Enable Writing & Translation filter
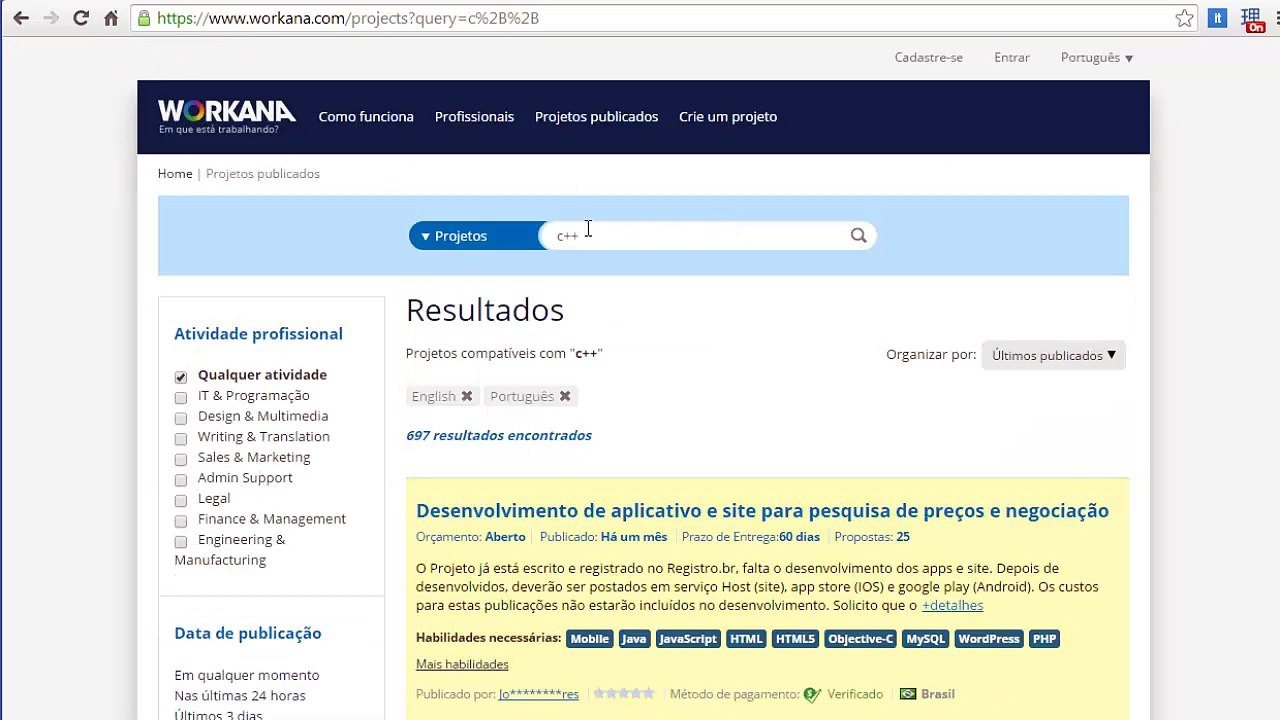Viewport: 1280px width, 720px height. click(181, 438)
